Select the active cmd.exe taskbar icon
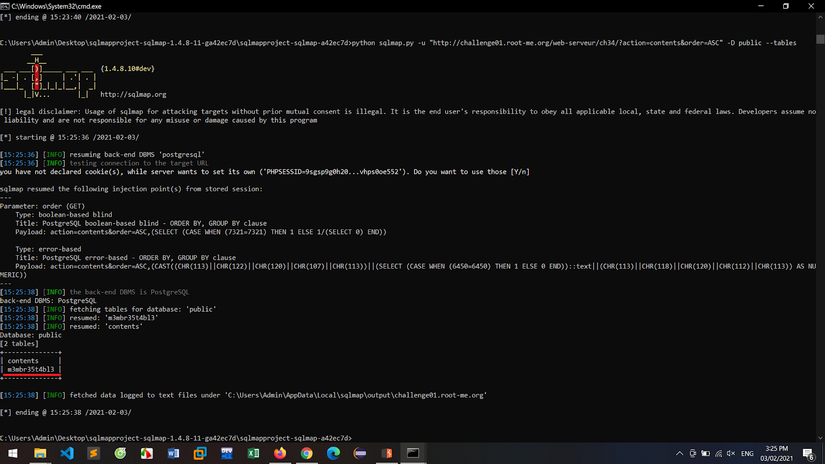 (x=413, y=453)
